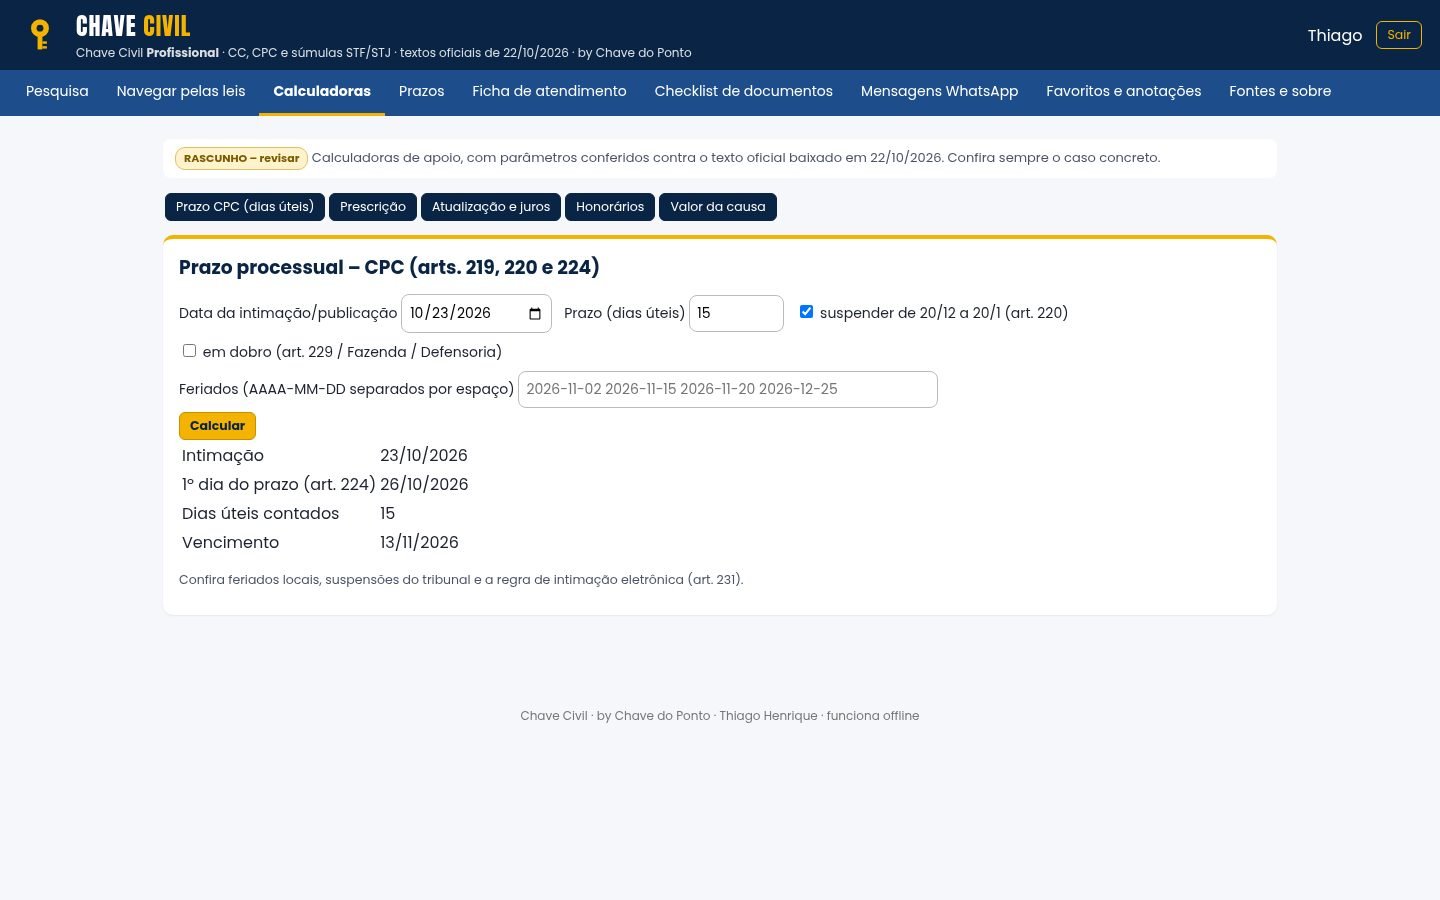This screenshot has width=1440, height=900.
Task: Open the Atualização e juros calculator
Action: coord(491,207)
